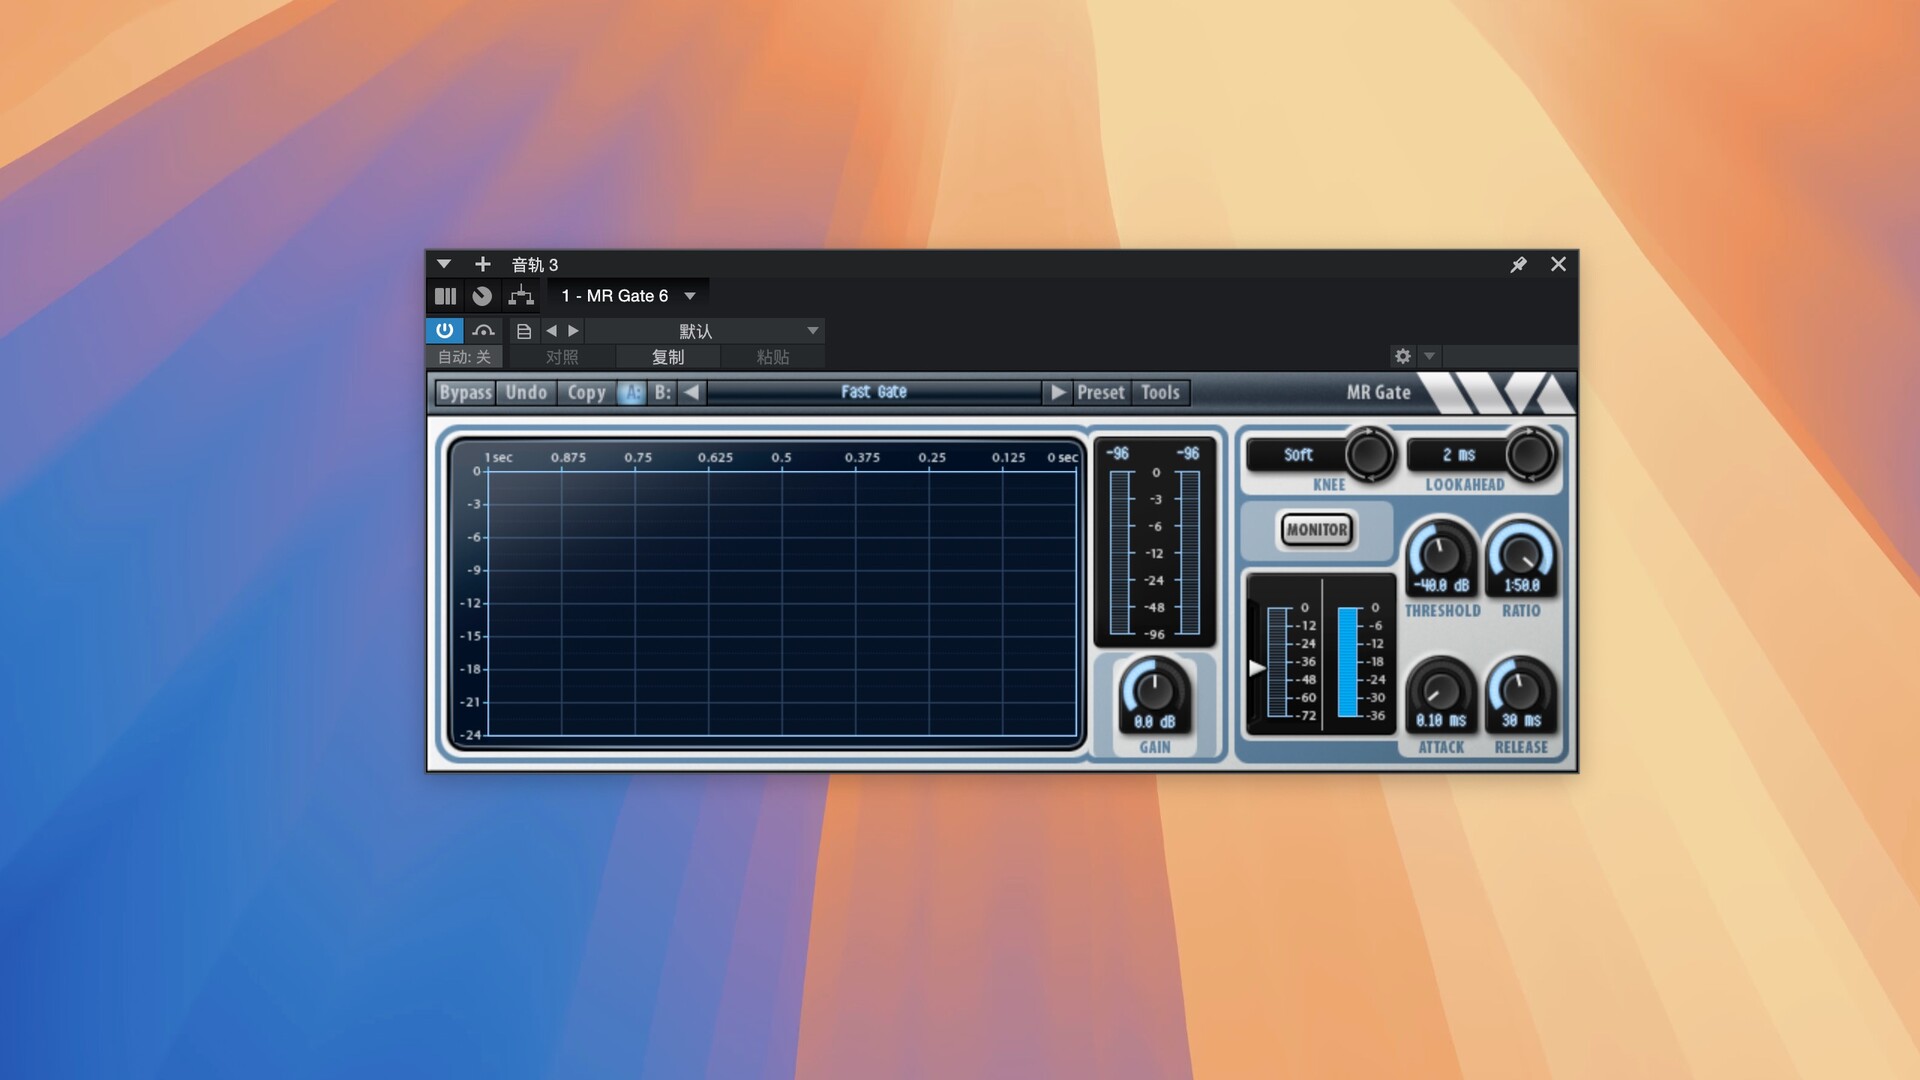Toggle the Bypass button in MR Gate
The width and height of the screenshot is (1920, 1080).
(465, 393)
